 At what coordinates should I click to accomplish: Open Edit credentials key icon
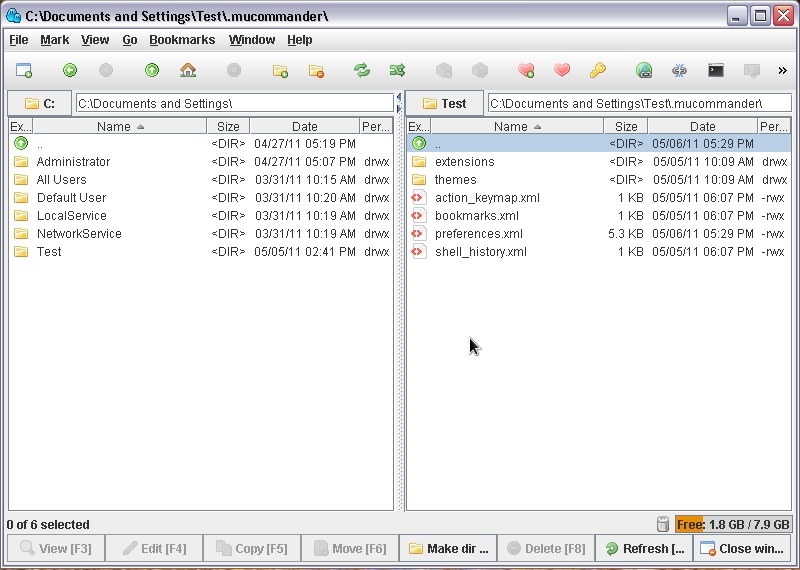597,70
